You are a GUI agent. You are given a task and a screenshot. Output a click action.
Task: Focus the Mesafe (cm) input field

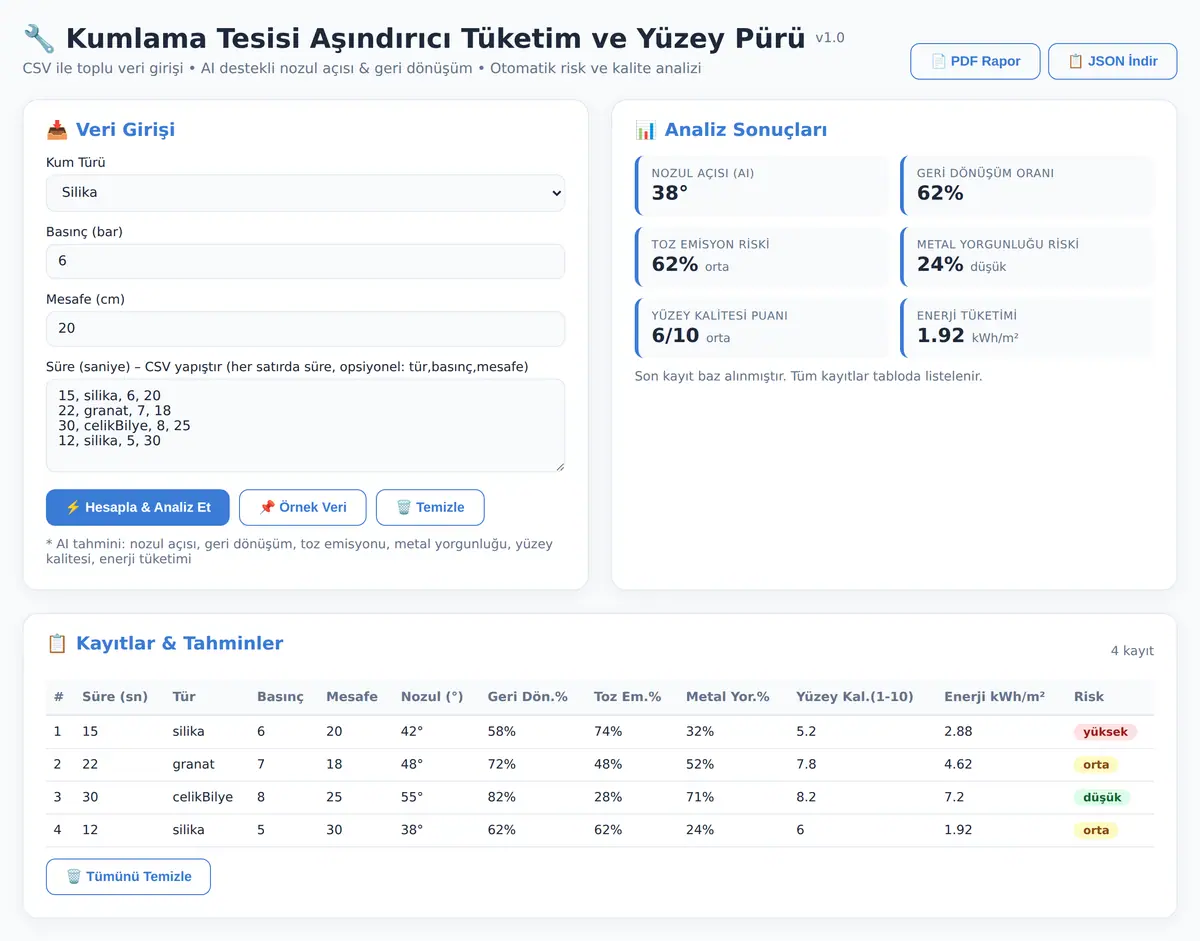305,329
